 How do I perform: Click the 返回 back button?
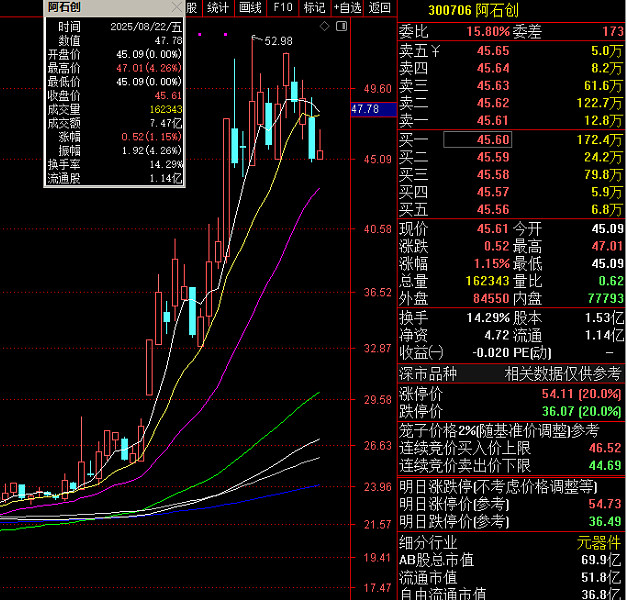[x=380, y=7]
